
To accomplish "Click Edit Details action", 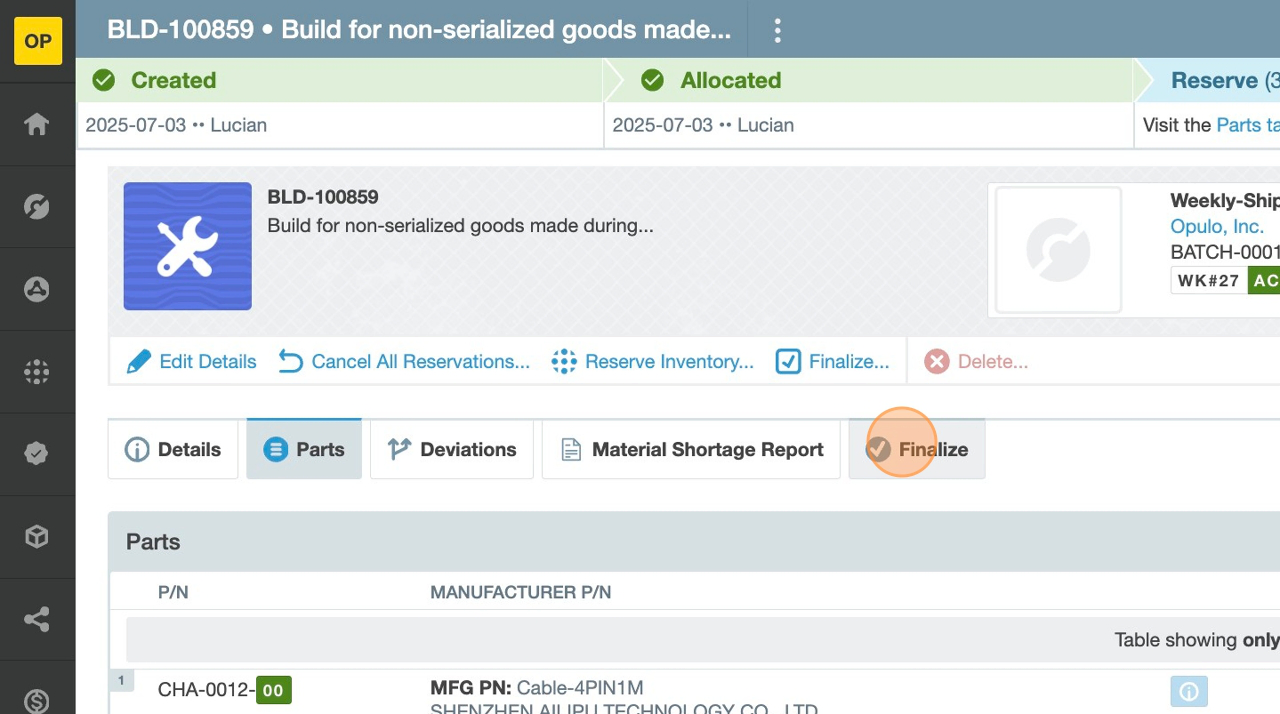I will click(191, 362).
